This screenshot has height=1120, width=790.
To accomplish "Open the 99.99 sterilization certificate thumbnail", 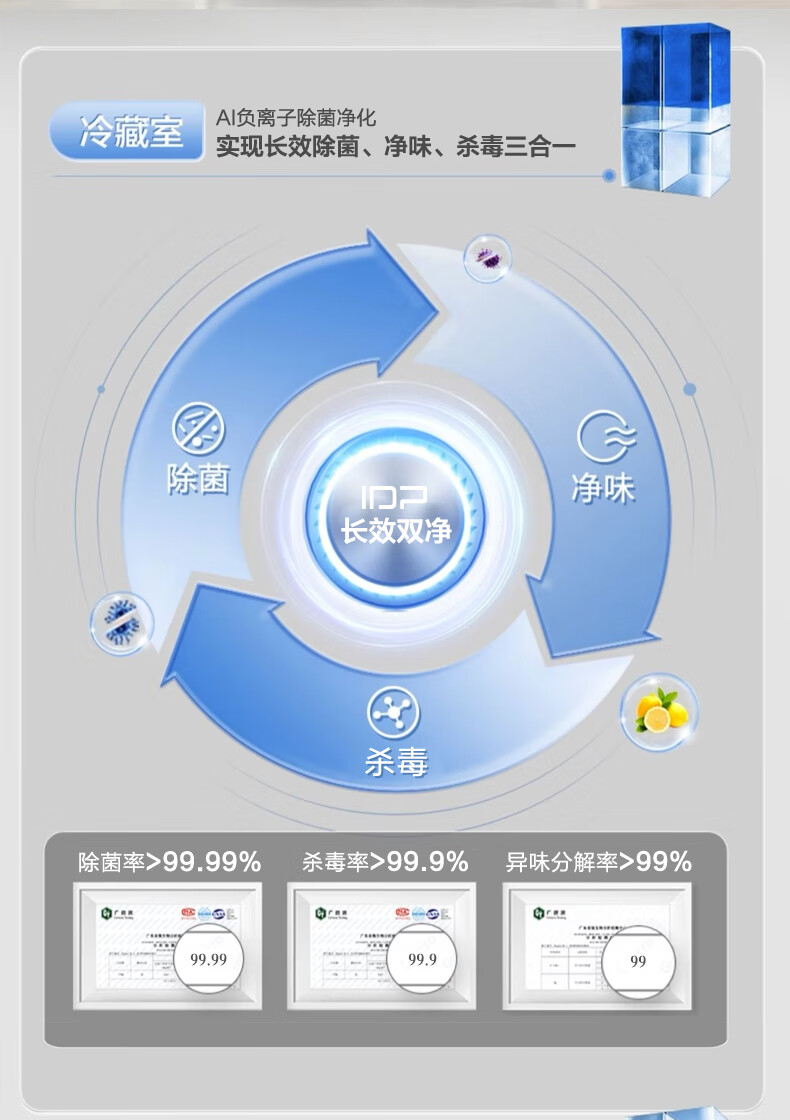I will click(167, 946).
